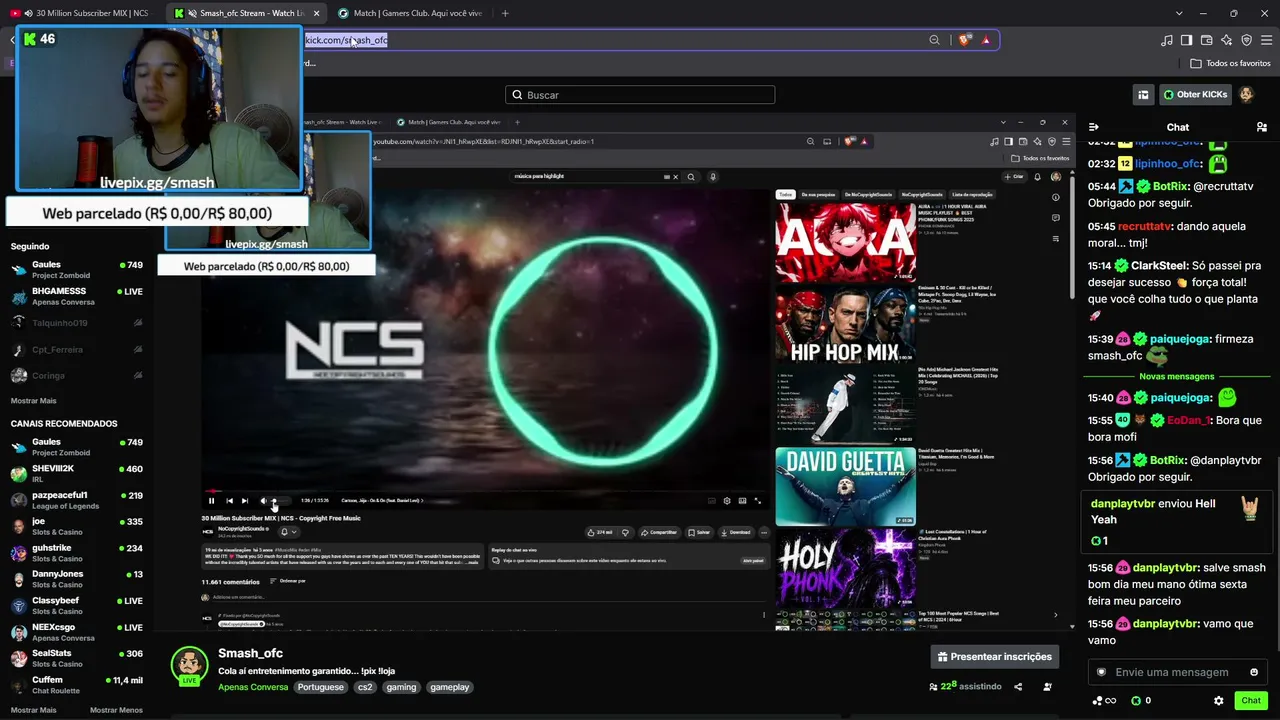
Task: Open the browser hamburger main menu
Action: point(1266,40)
